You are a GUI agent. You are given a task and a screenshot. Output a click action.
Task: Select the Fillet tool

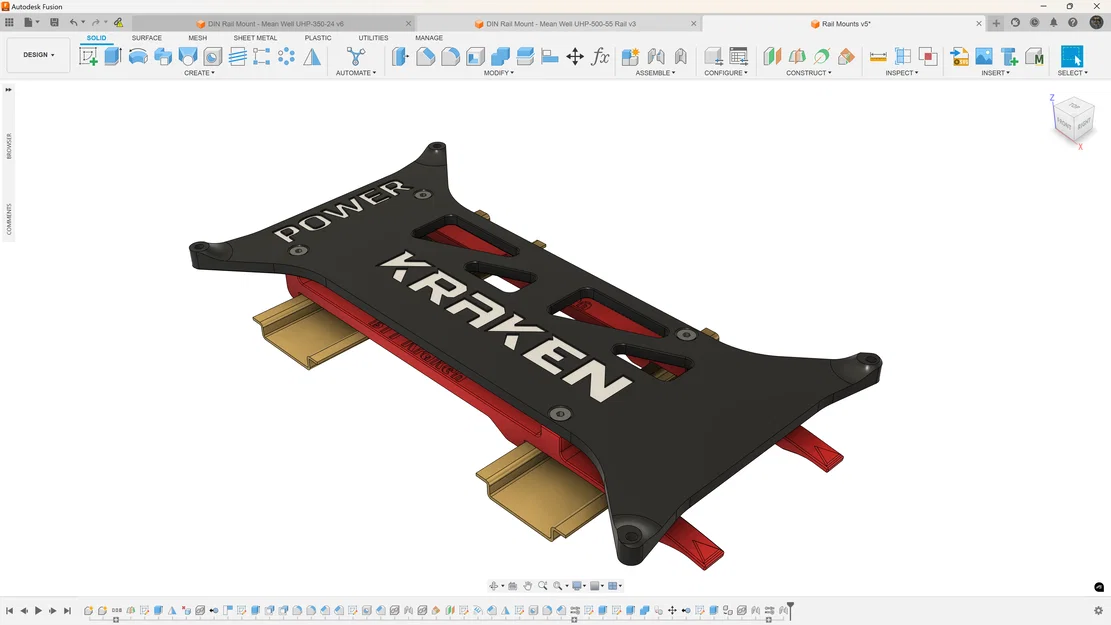pos(425,57)
